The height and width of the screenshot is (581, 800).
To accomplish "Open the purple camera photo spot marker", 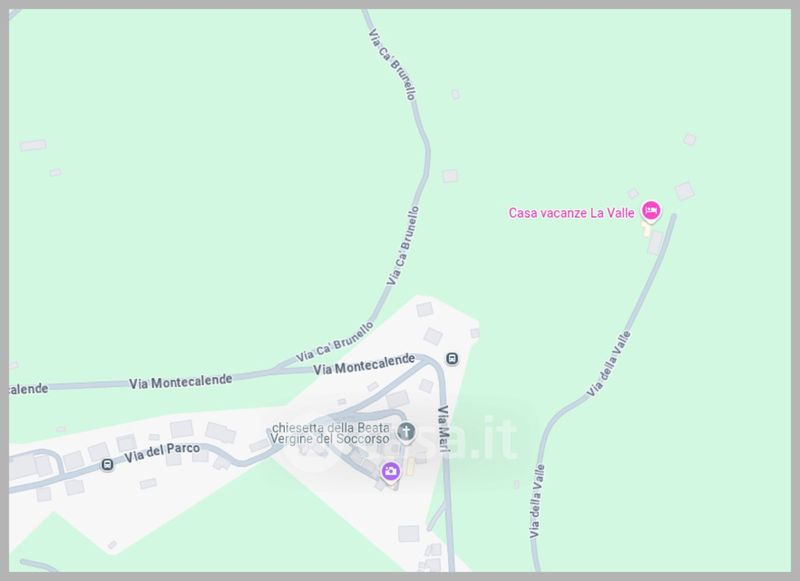I will click(390, 471).
